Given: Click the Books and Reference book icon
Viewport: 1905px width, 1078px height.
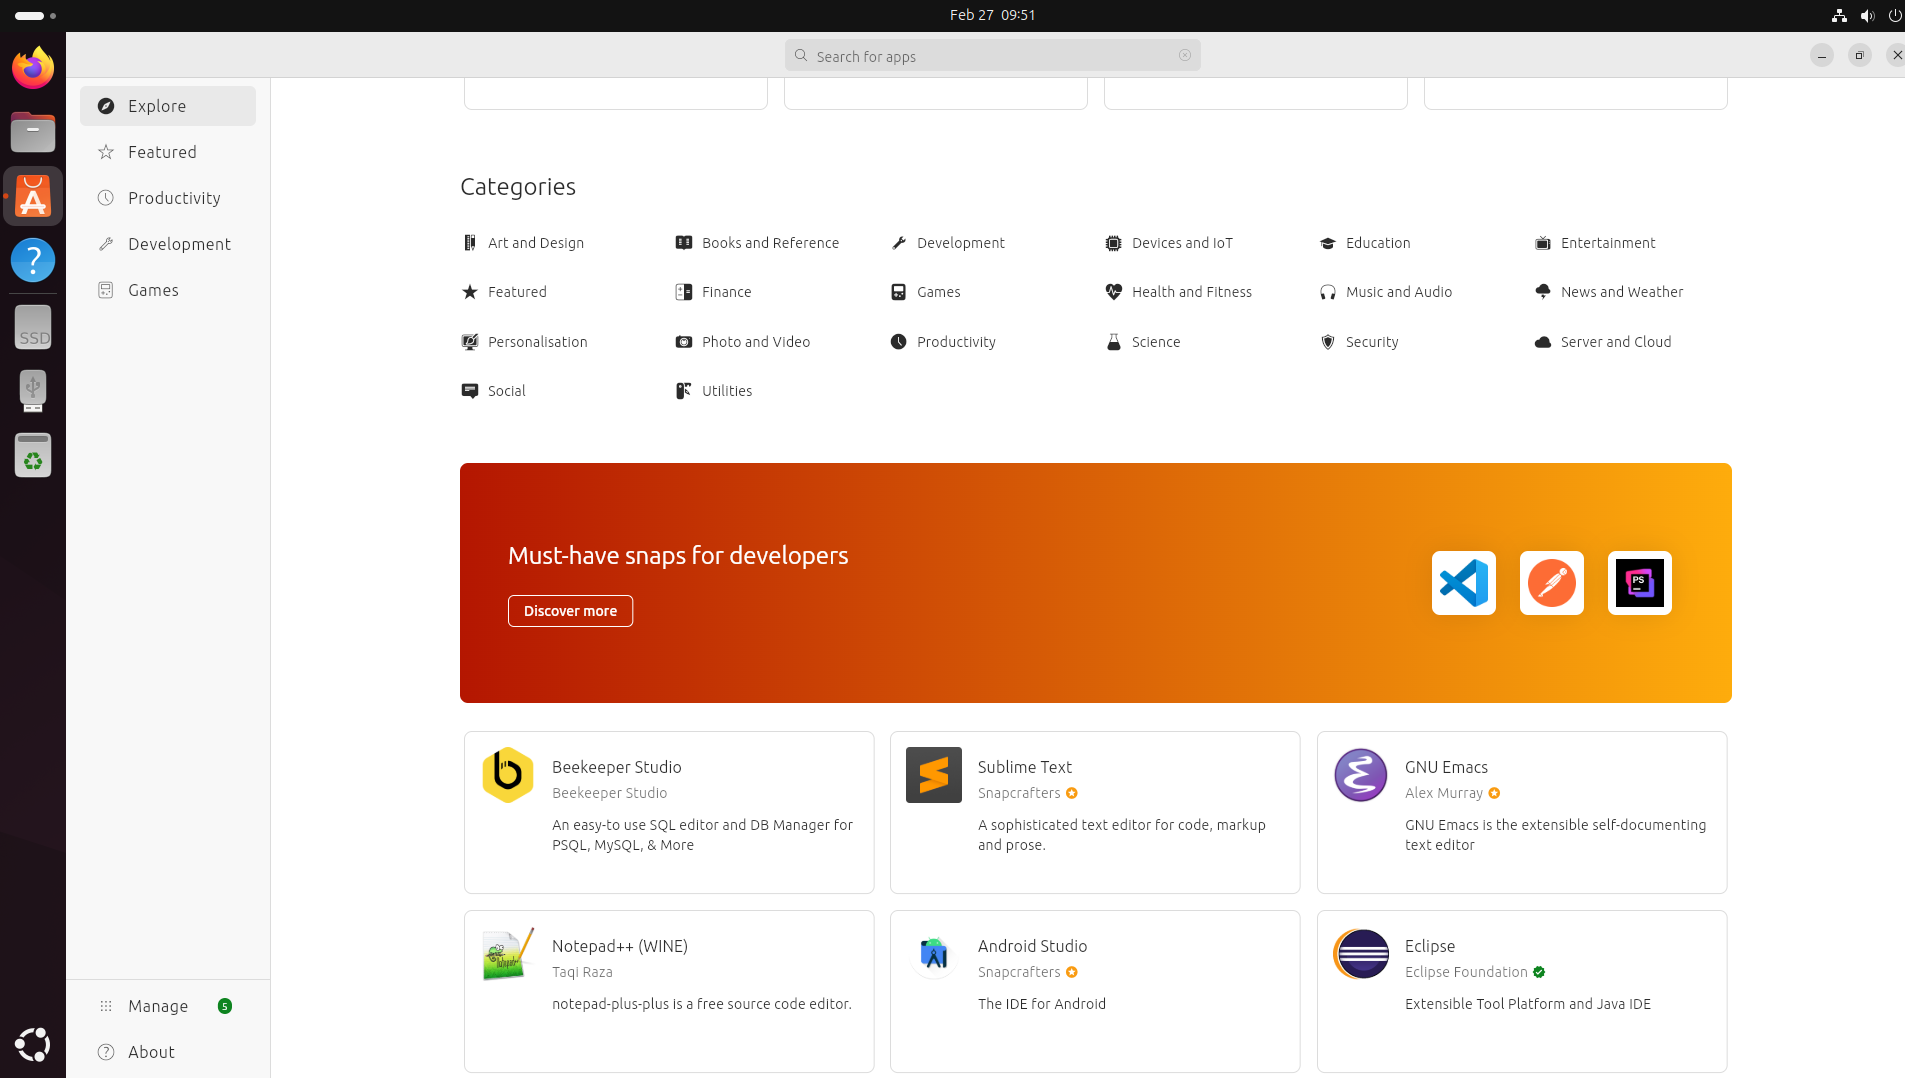Looking at the screenshot, I should click(x=684, y=243).
